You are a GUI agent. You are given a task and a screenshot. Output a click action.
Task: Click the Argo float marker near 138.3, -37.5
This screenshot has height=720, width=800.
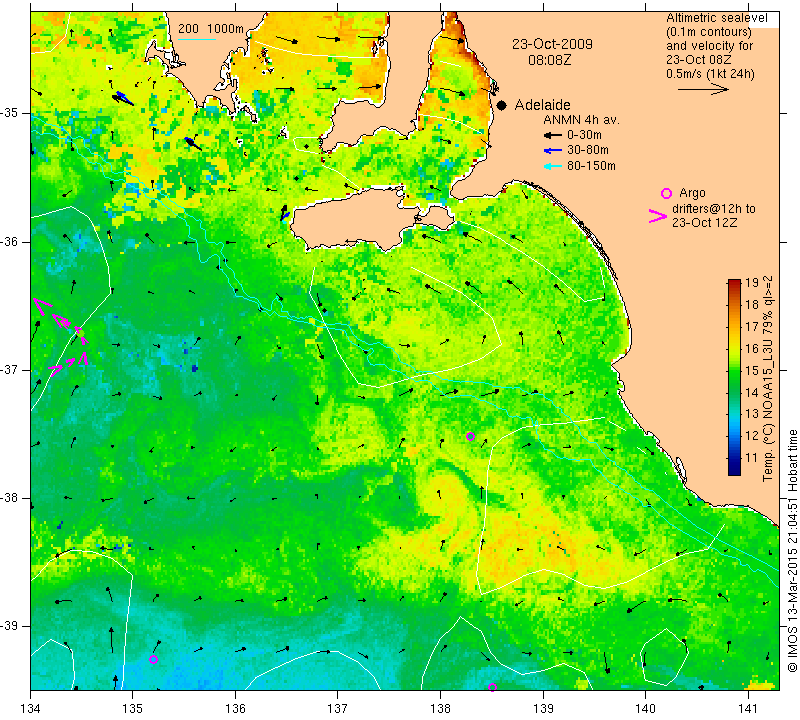(x=470, y=436)
